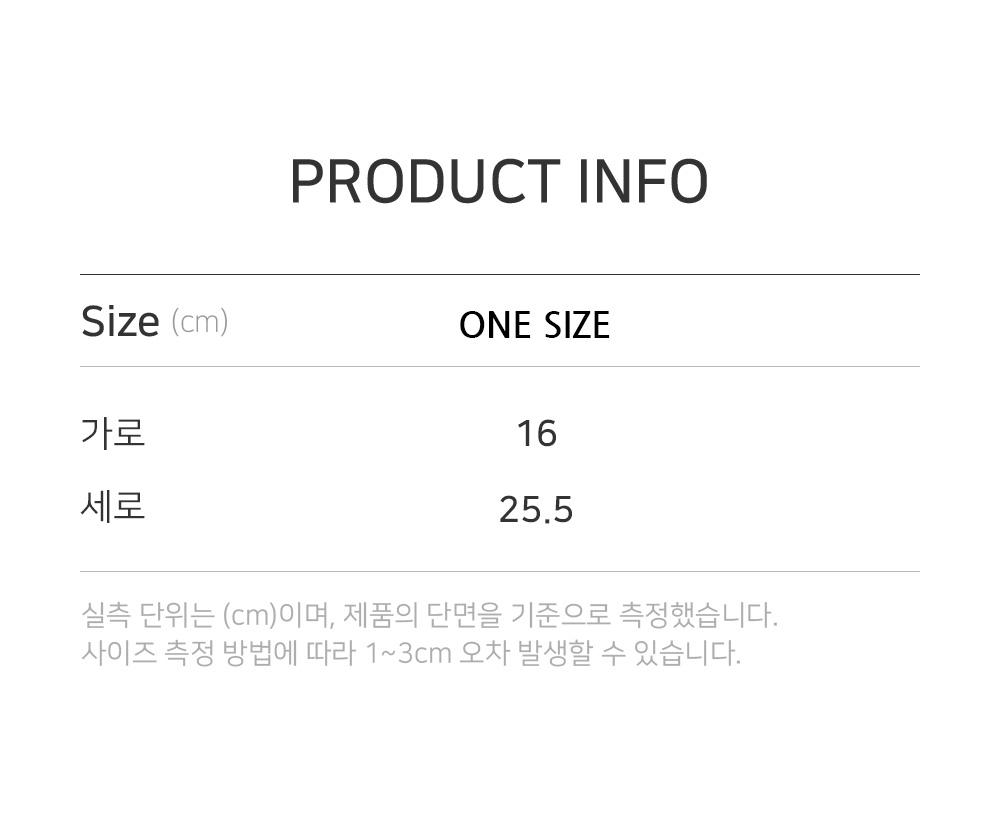
Task: Click the 세로 value 25.5
Action: tap(536, 510)
